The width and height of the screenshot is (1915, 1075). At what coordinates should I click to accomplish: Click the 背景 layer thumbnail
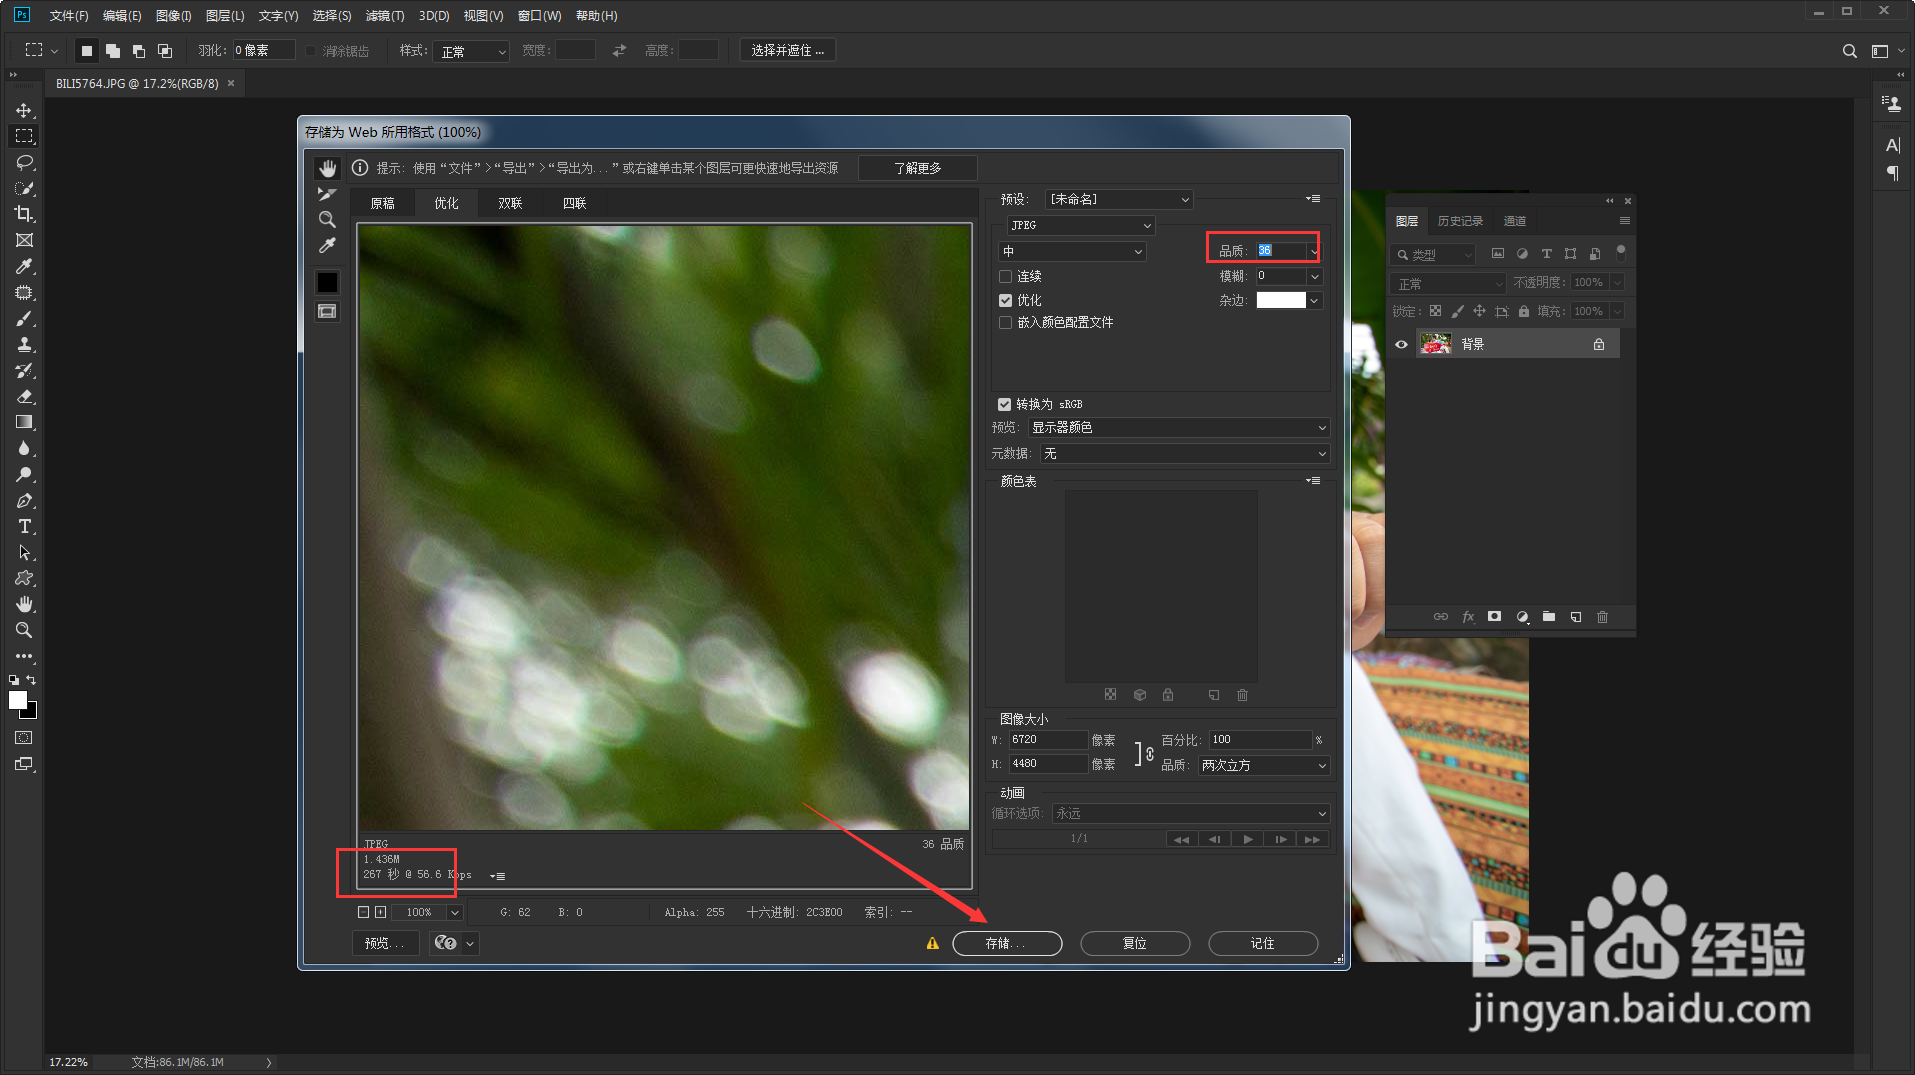pos(1436,344)
